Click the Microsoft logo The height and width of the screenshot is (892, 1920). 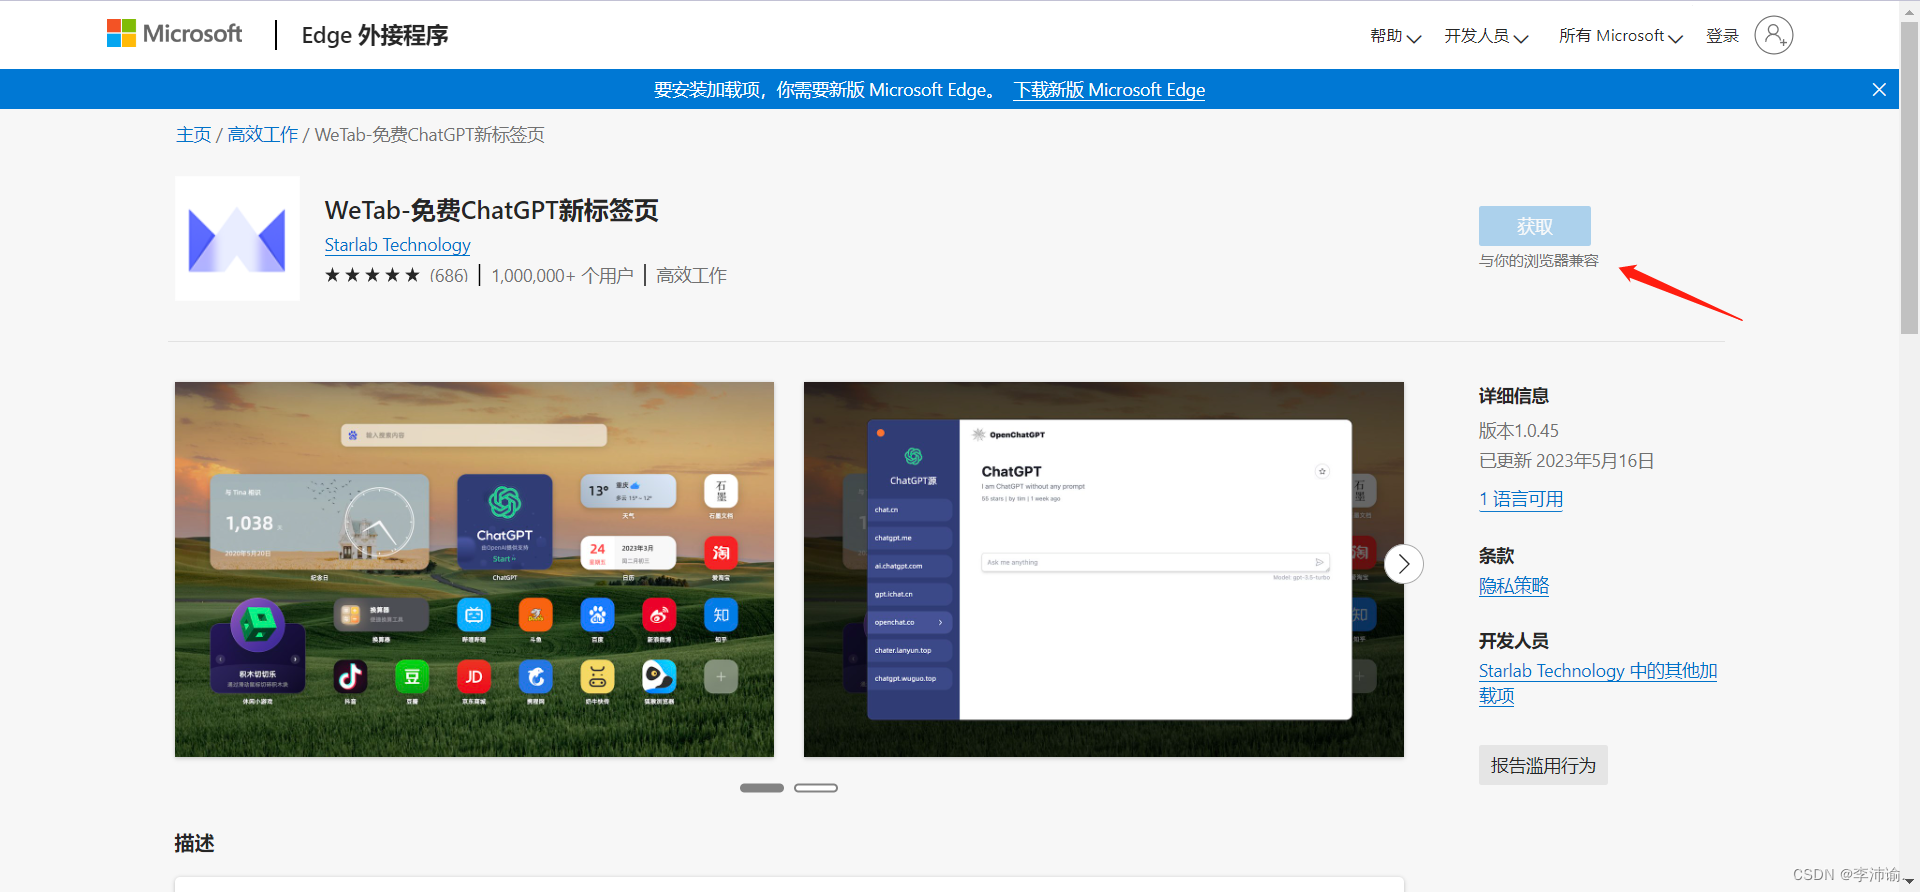click(x=174, y=34)
